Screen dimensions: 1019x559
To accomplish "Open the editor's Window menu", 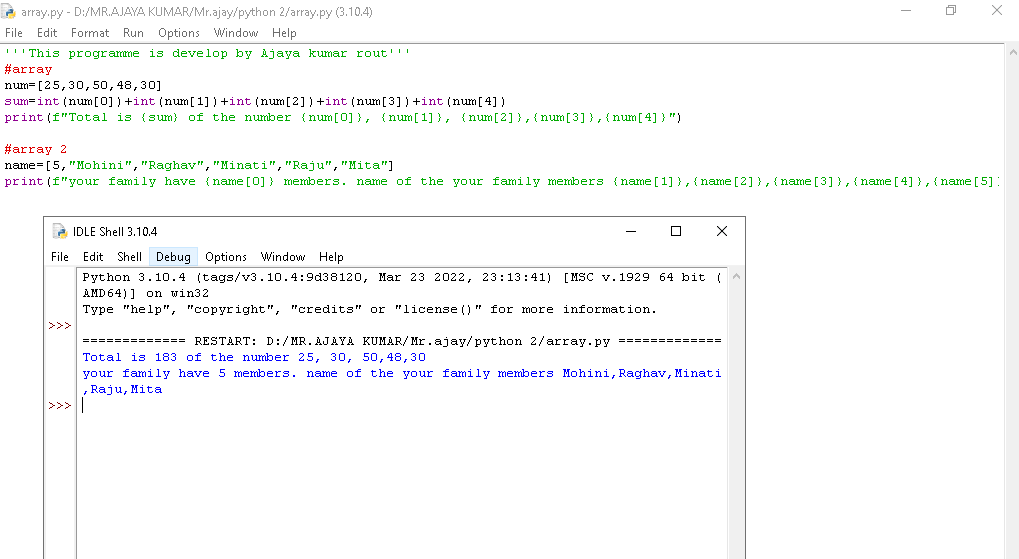I will click(x=235, y=33).
